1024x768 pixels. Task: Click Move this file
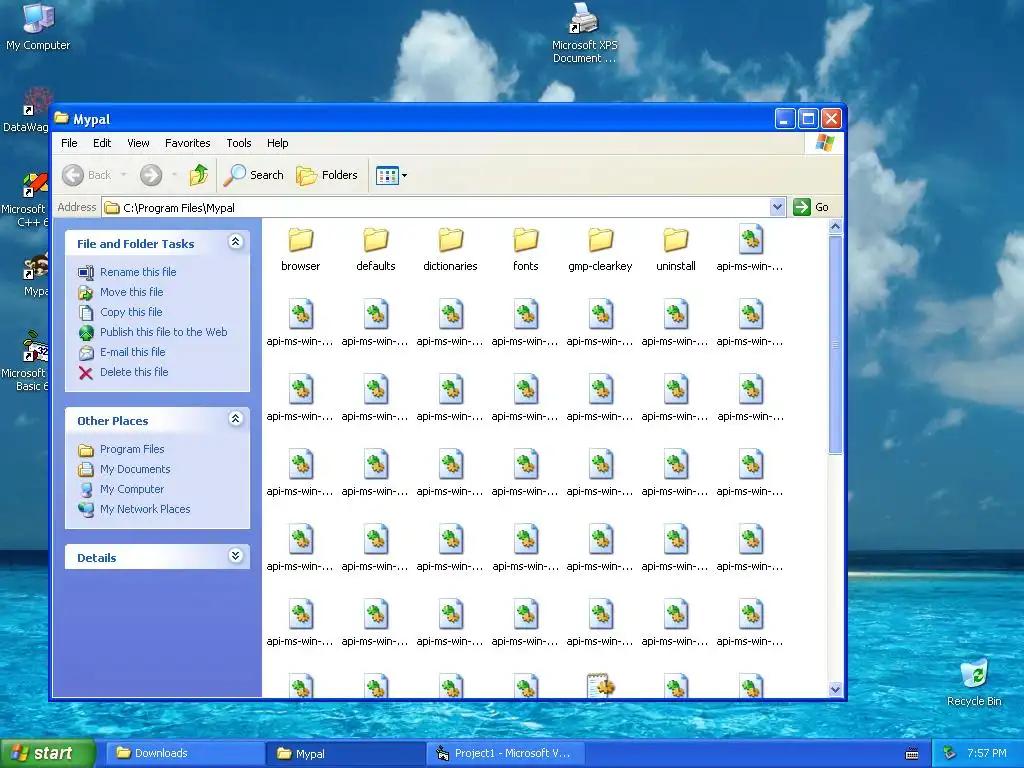tap(131, 292)
